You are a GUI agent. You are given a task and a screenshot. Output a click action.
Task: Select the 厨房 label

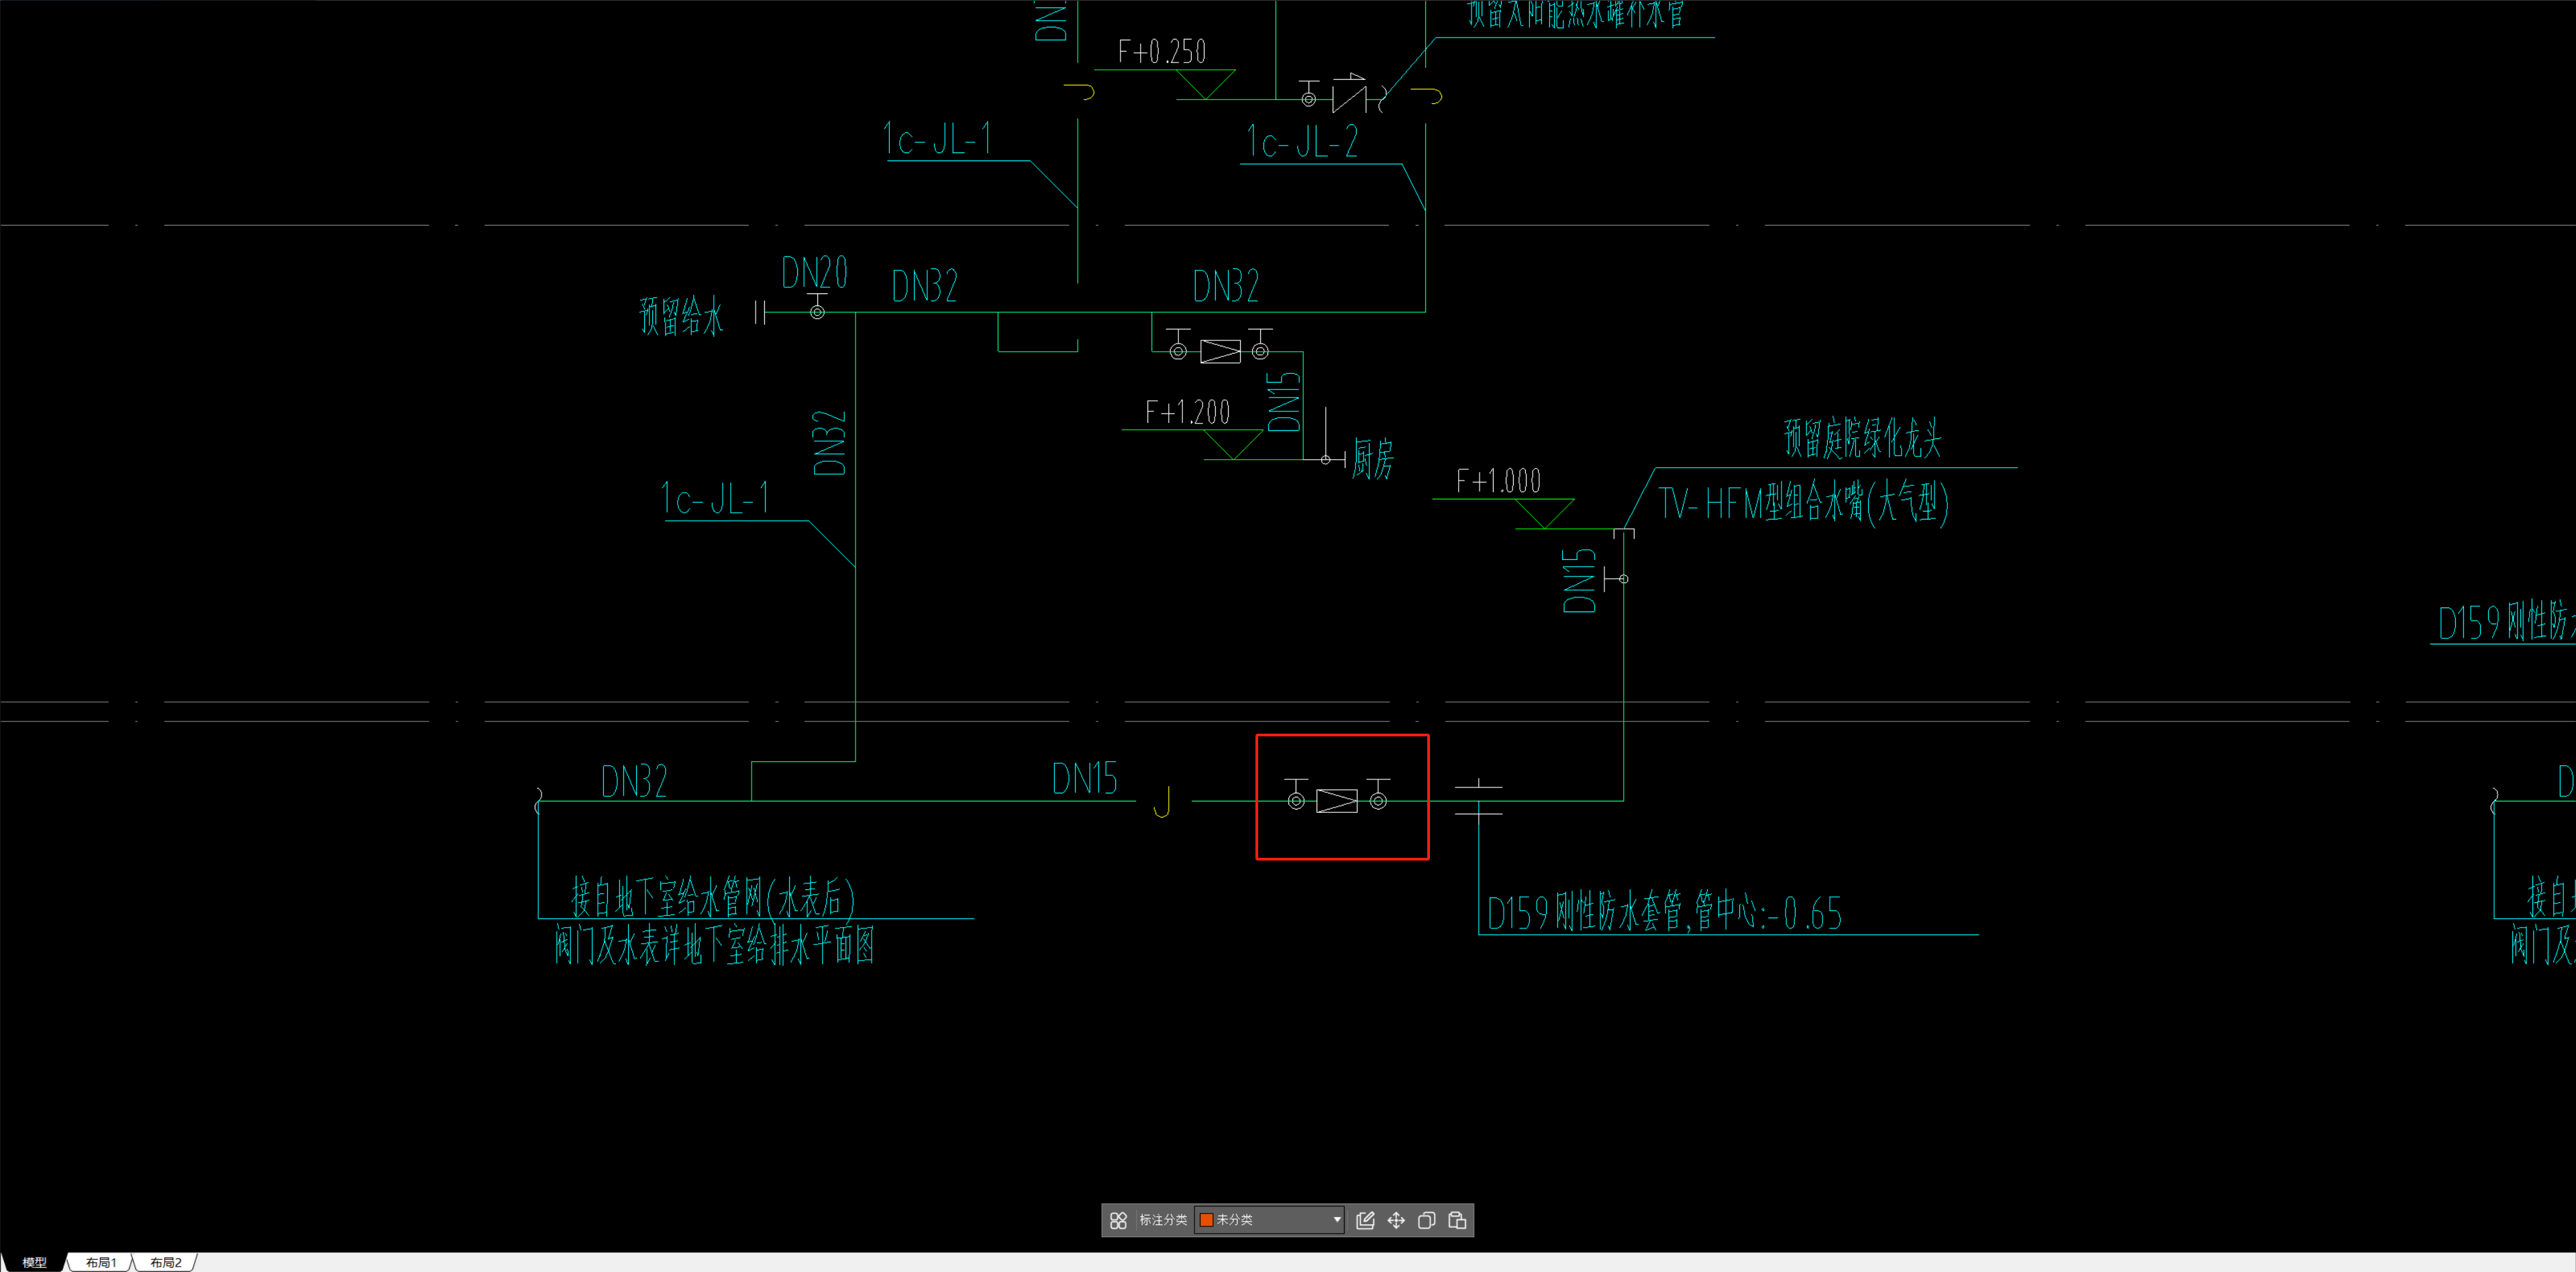click(1372, 459)
